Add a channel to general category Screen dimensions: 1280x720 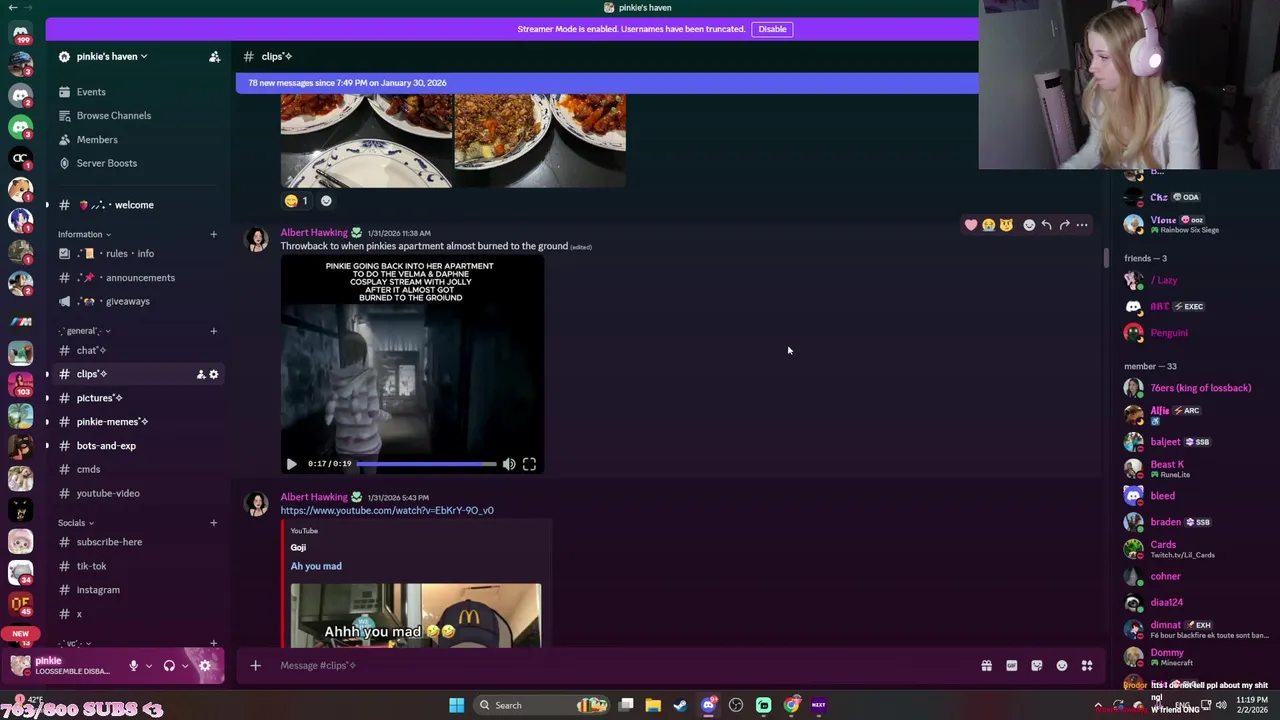213,331
